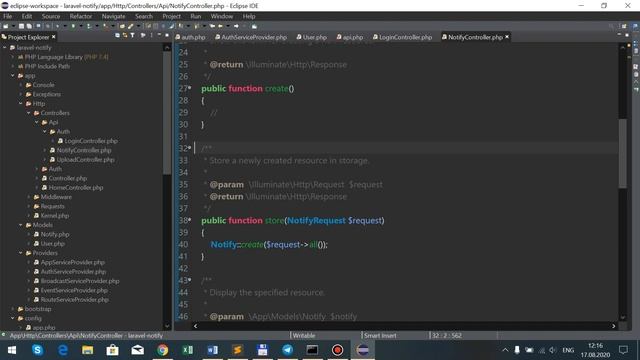Click the editor vertical scrollbar thumb
640x360 pixels.
click(622, 153)
